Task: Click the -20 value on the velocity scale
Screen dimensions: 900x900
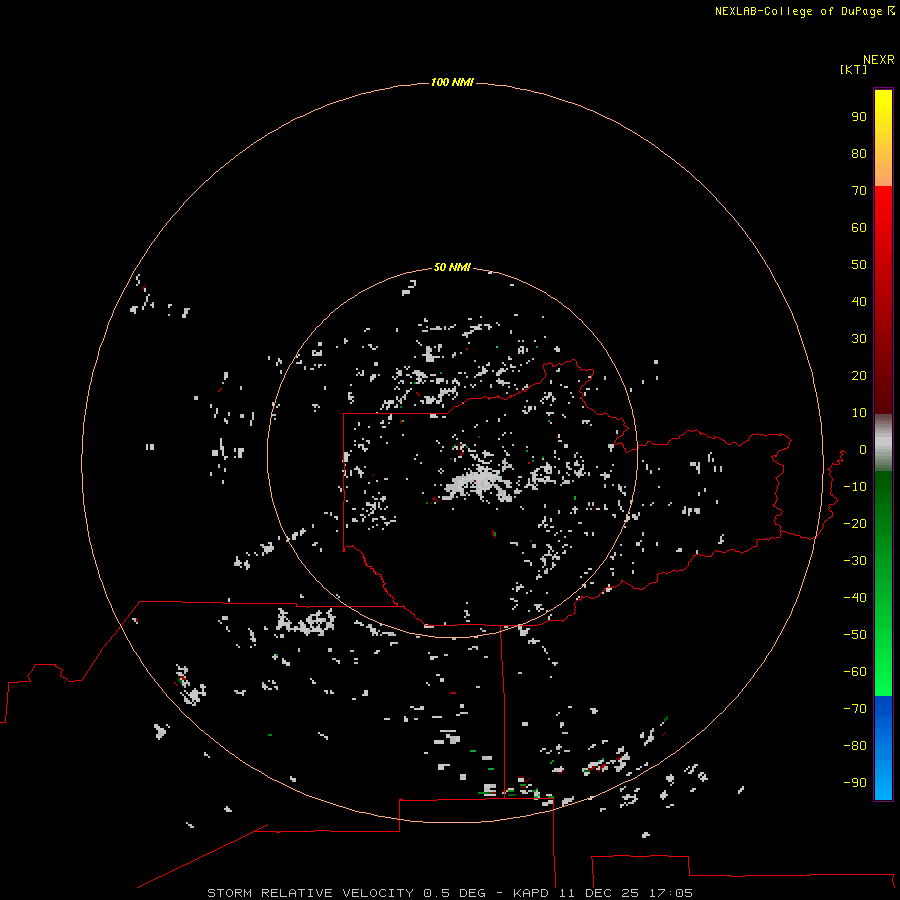Action: pos(855,524)
